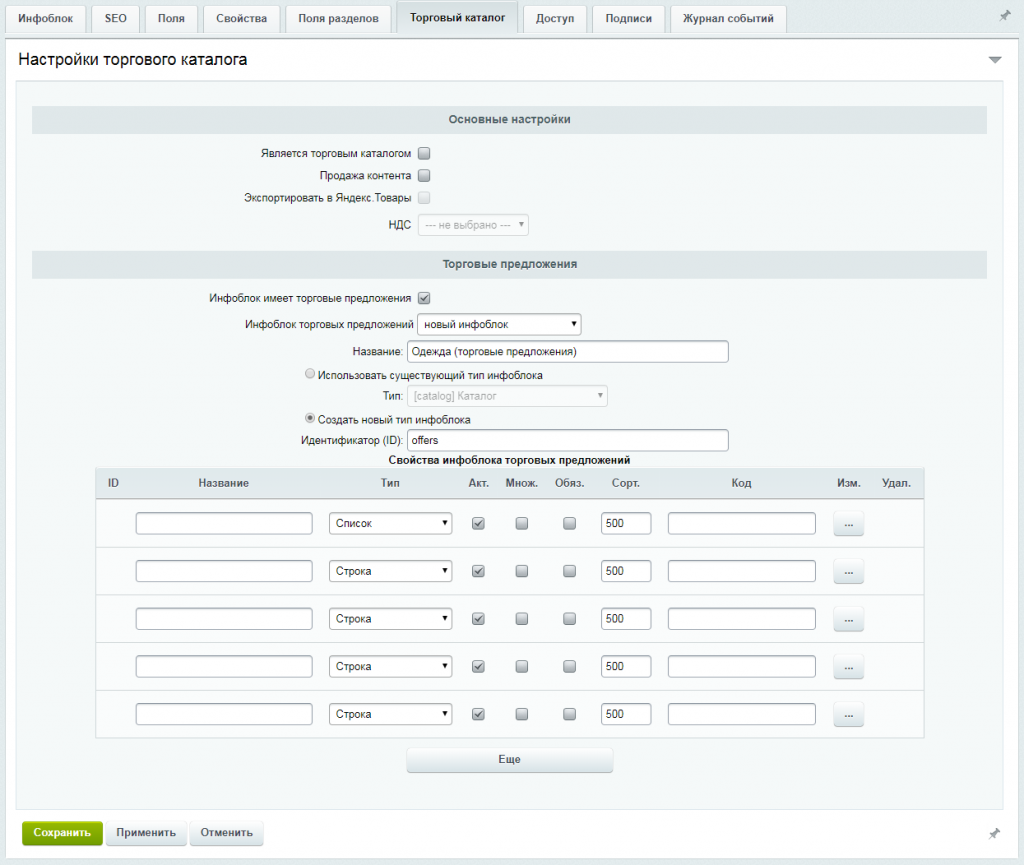1024x865 pixels.
Task: Check the Множ. box in the Список row
Action: click(521, 524)
